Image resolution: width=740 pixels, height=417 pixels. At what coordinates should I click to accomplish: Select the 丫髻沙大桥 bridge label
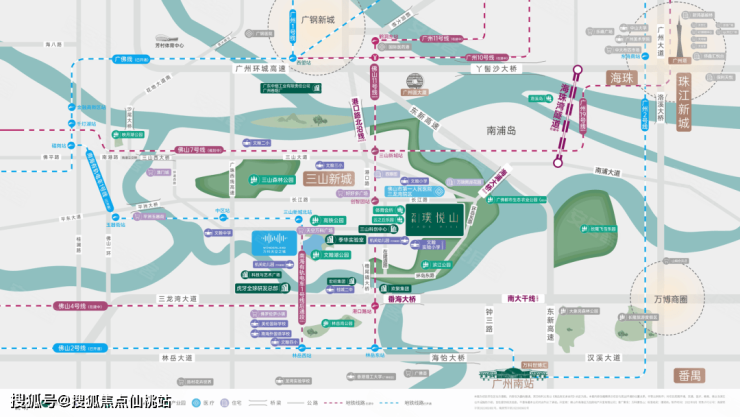click(x=496, y=69)
